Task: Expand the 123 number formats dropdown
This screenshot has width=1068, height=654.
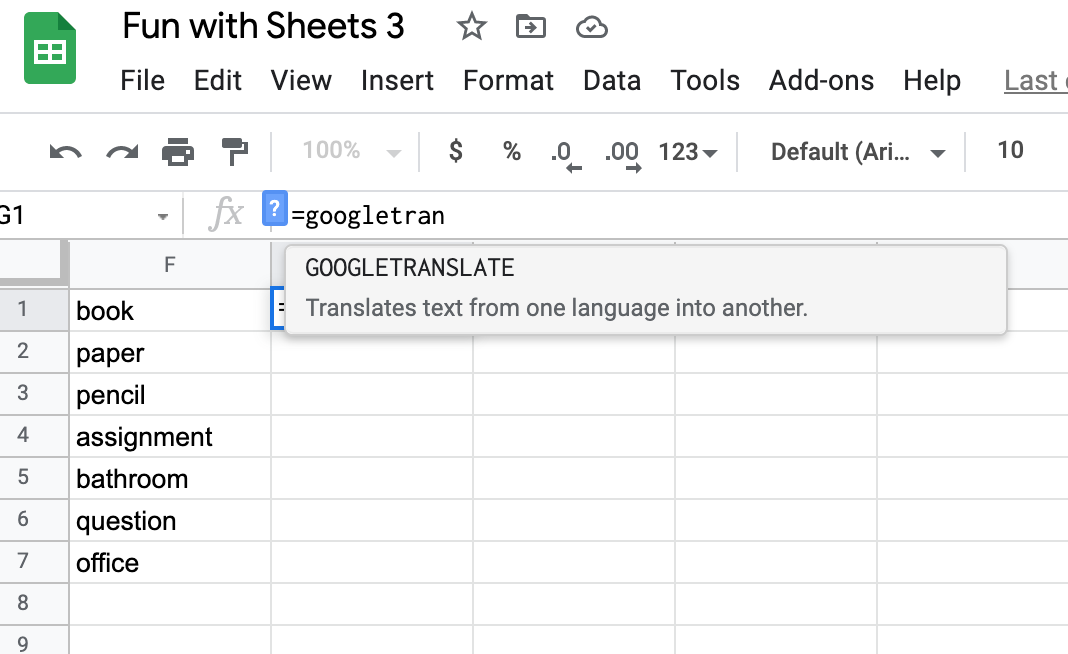Action: (688, 152)
